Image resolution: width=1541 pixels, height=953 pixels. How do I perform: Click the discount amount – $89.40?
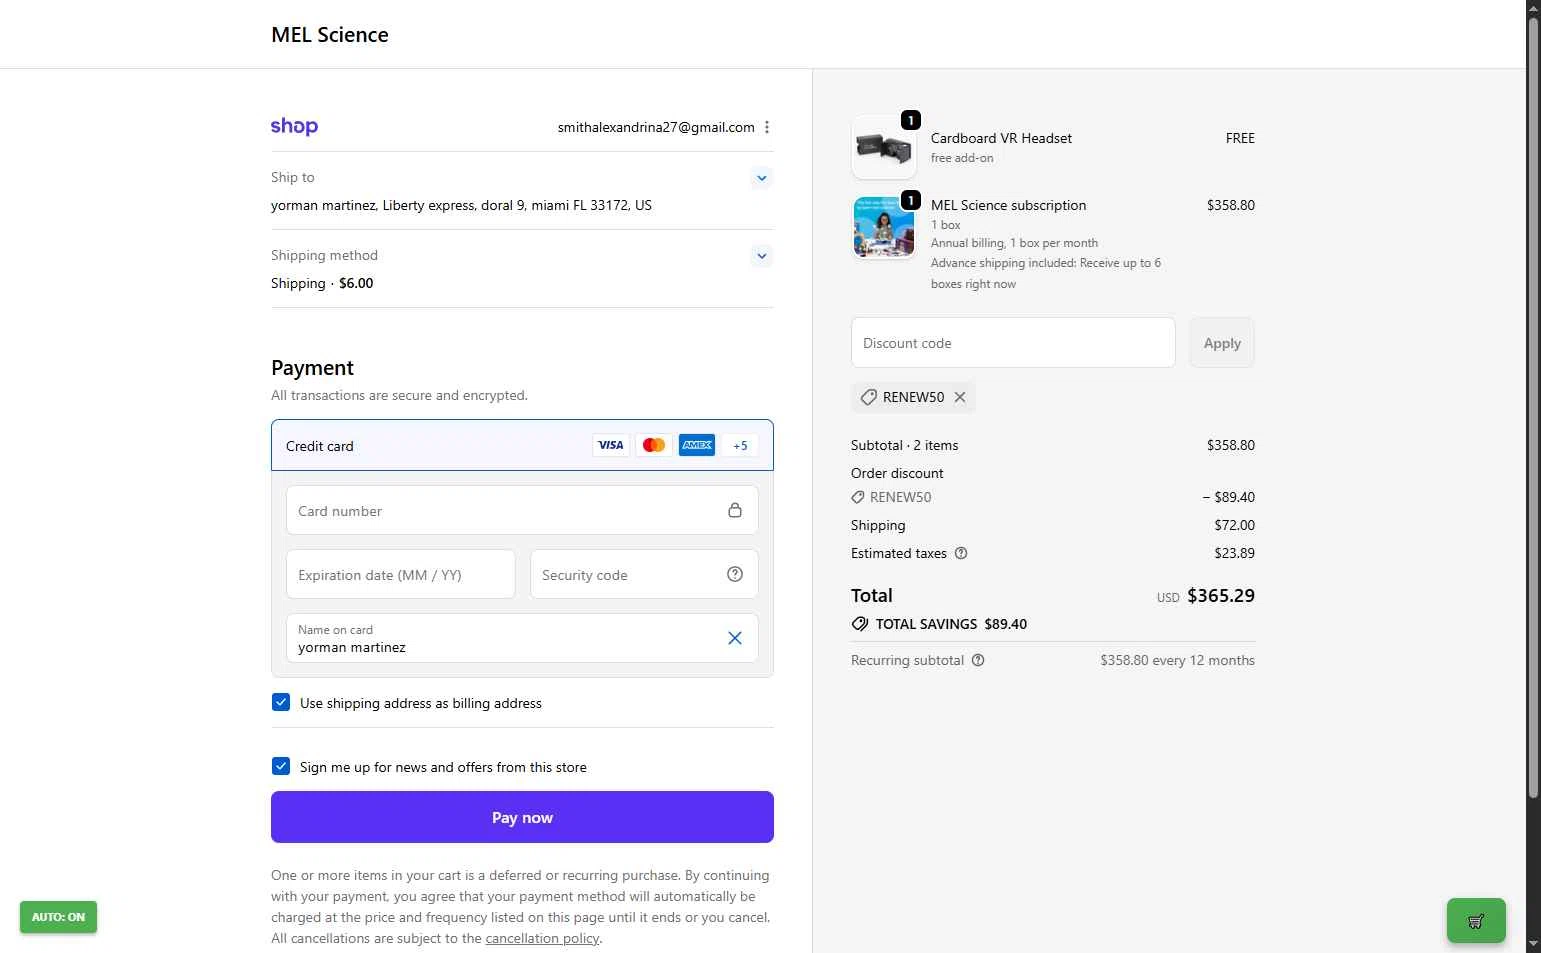(x=1228, y=497)
